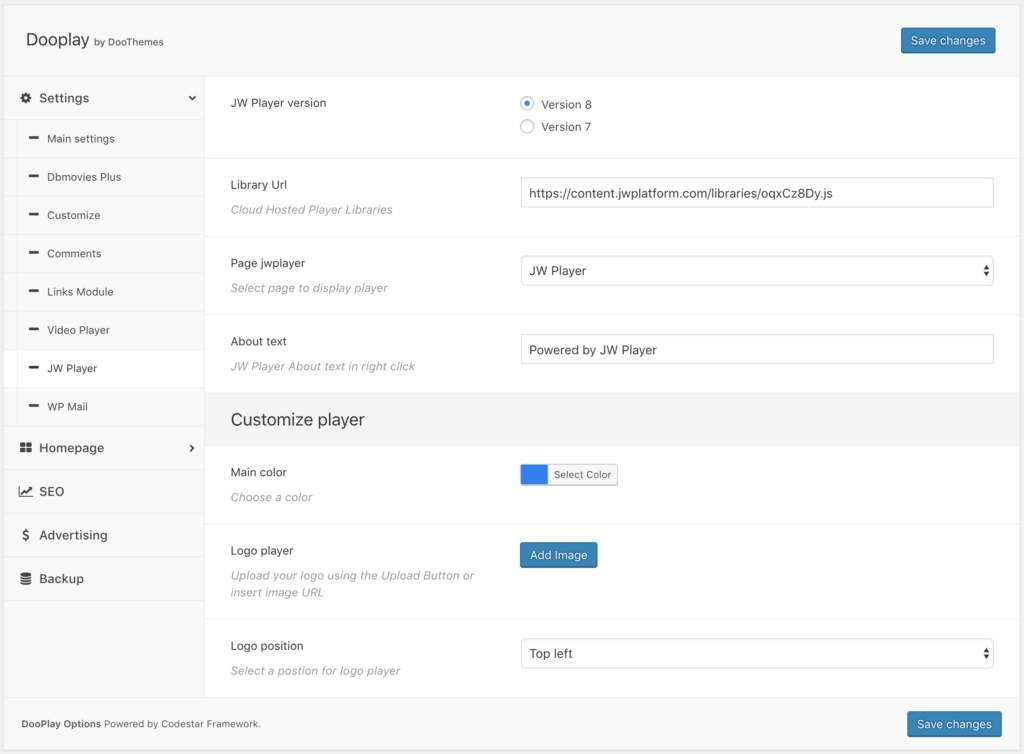Collapse the Settings section chevron

pyautogui.click(x=191, y=98)
